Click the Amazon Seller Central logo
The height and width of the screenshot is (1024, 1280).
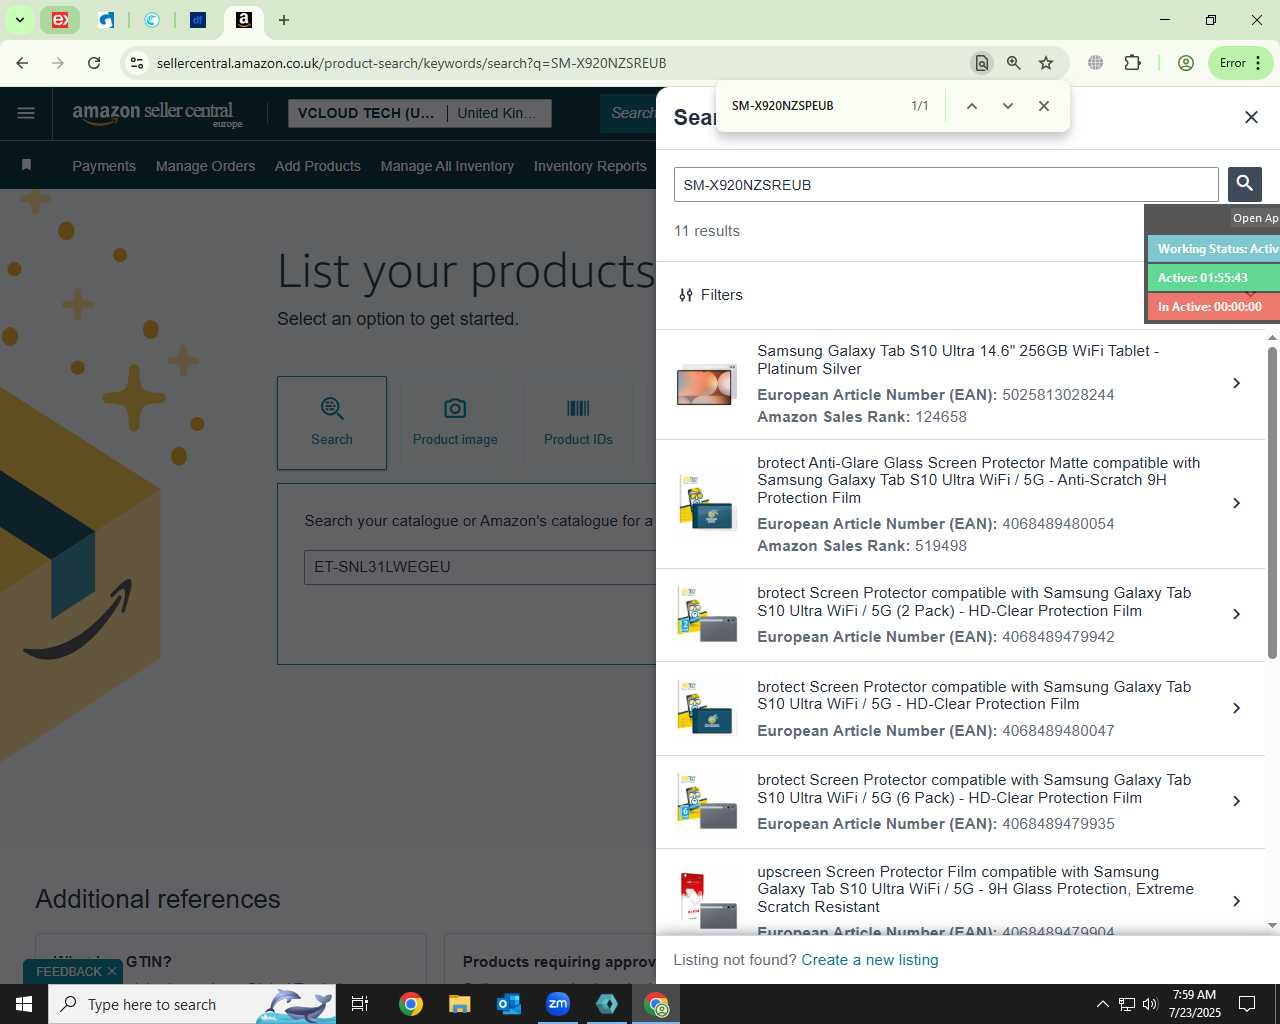(157, 114)
